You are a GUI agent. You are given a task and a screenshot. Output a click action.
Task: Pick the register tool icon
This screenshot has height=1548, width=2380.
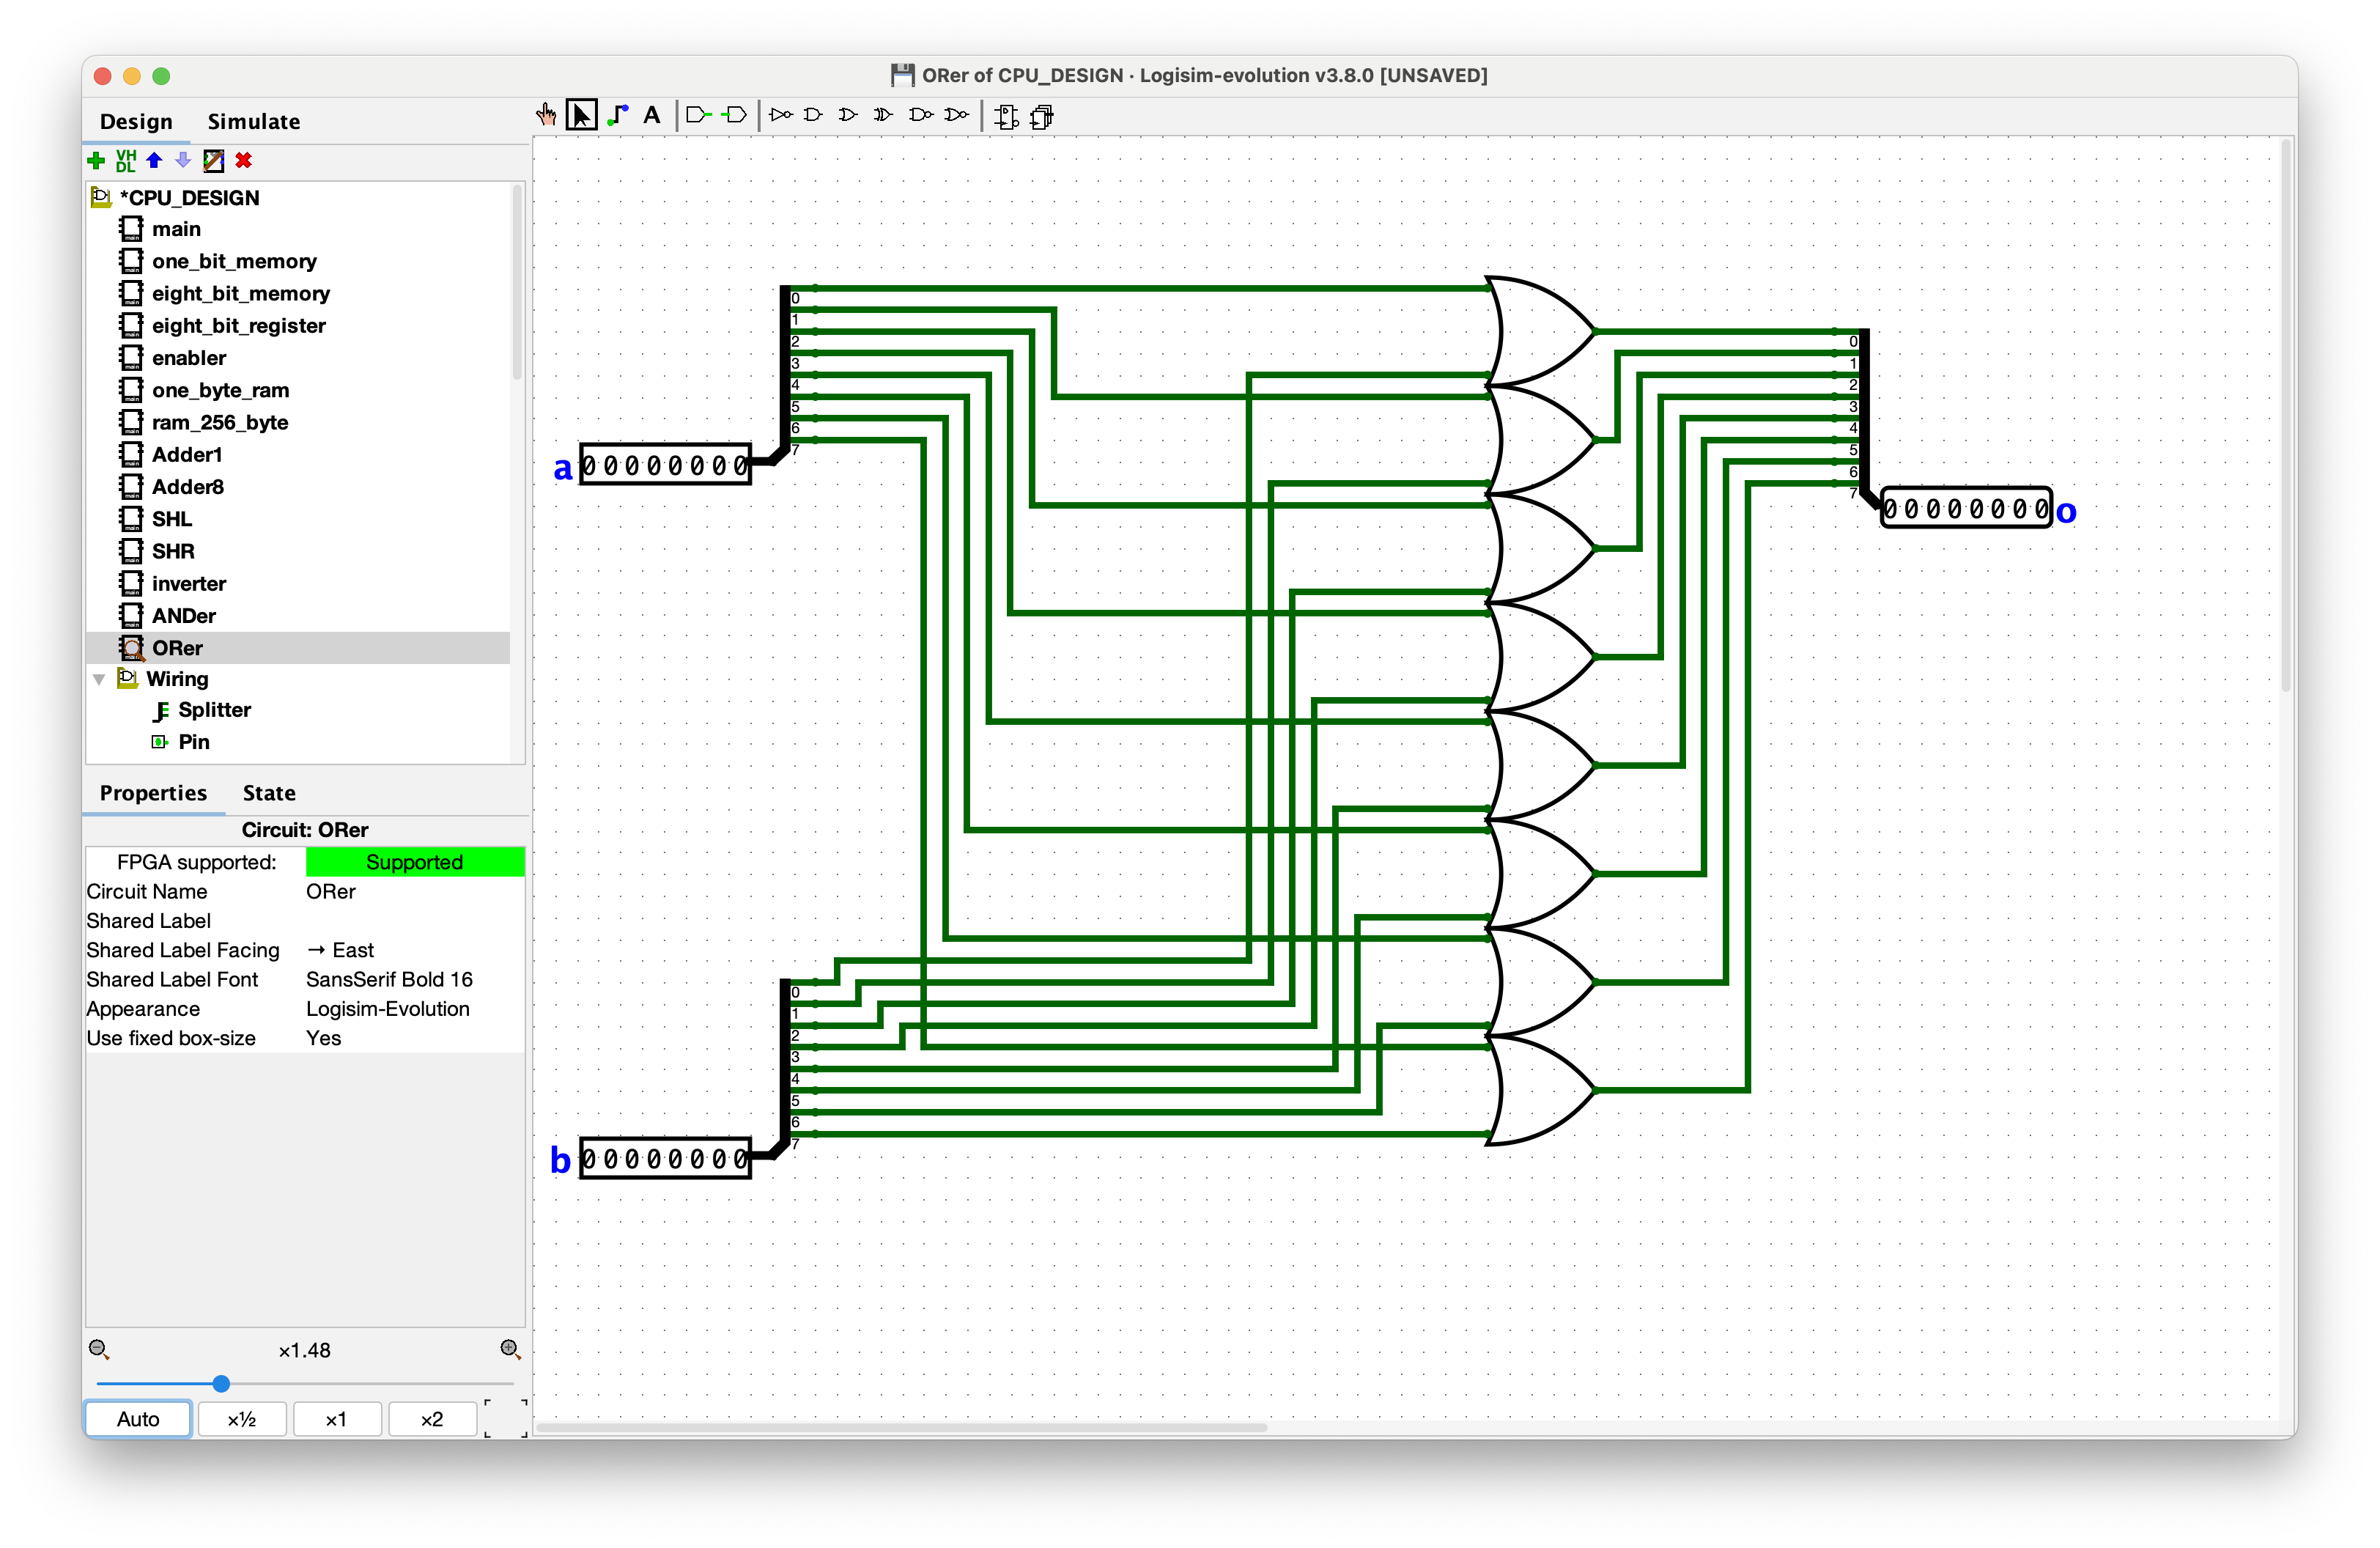coord(1042,116)
